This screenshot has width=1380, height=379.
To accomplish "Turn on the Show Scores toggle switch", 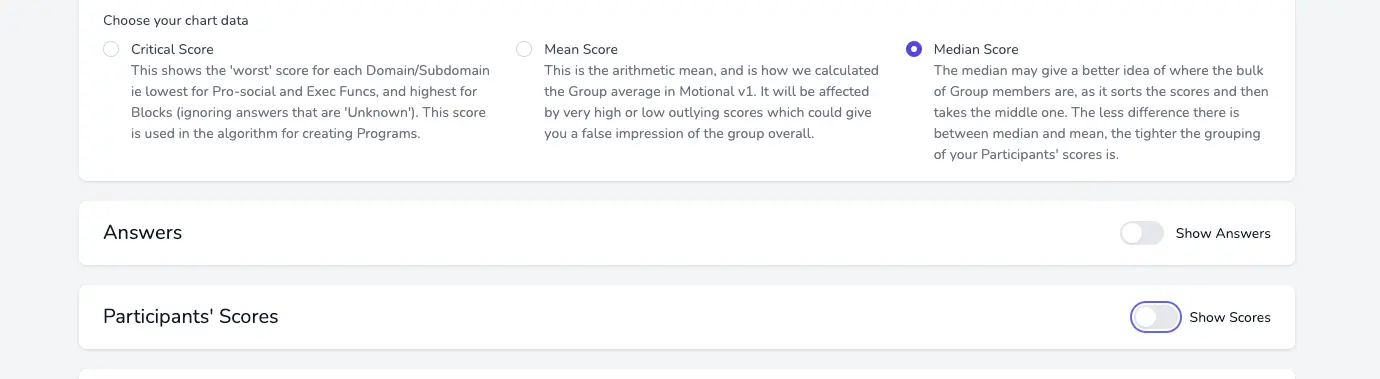I will pyautogui.click(x=1156, y=317).
